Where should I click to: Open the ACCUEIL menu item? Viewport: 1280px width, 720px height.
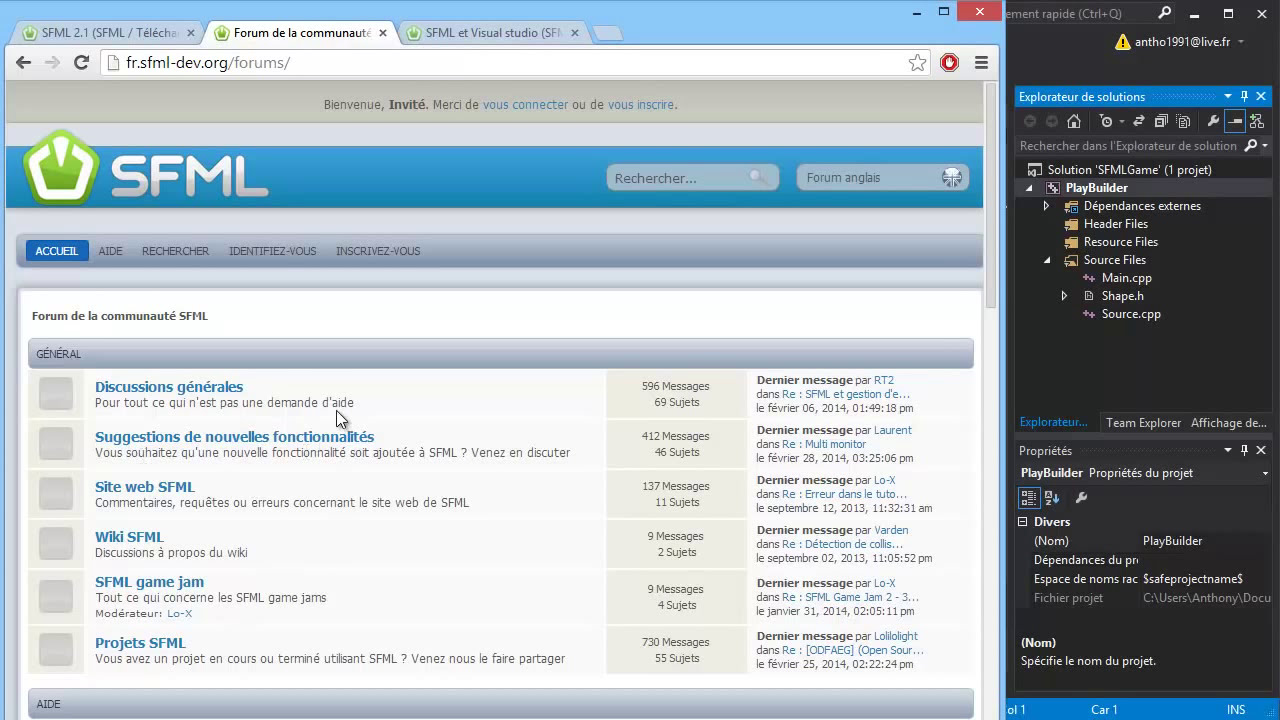pos(57,251)
